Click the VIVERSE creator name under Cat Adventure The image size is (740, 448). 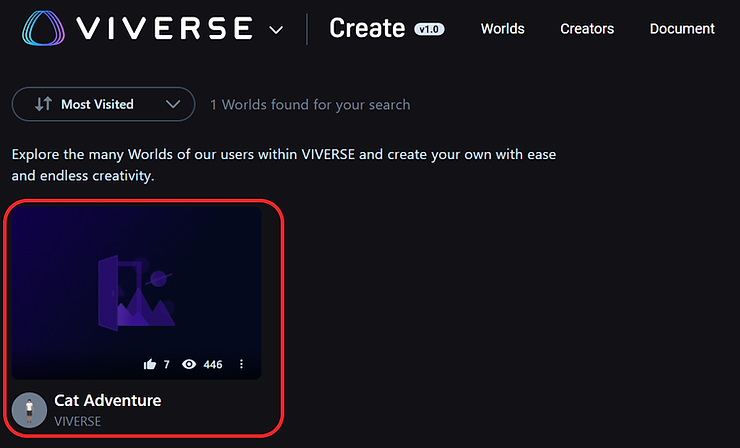[x=77, y=422]
